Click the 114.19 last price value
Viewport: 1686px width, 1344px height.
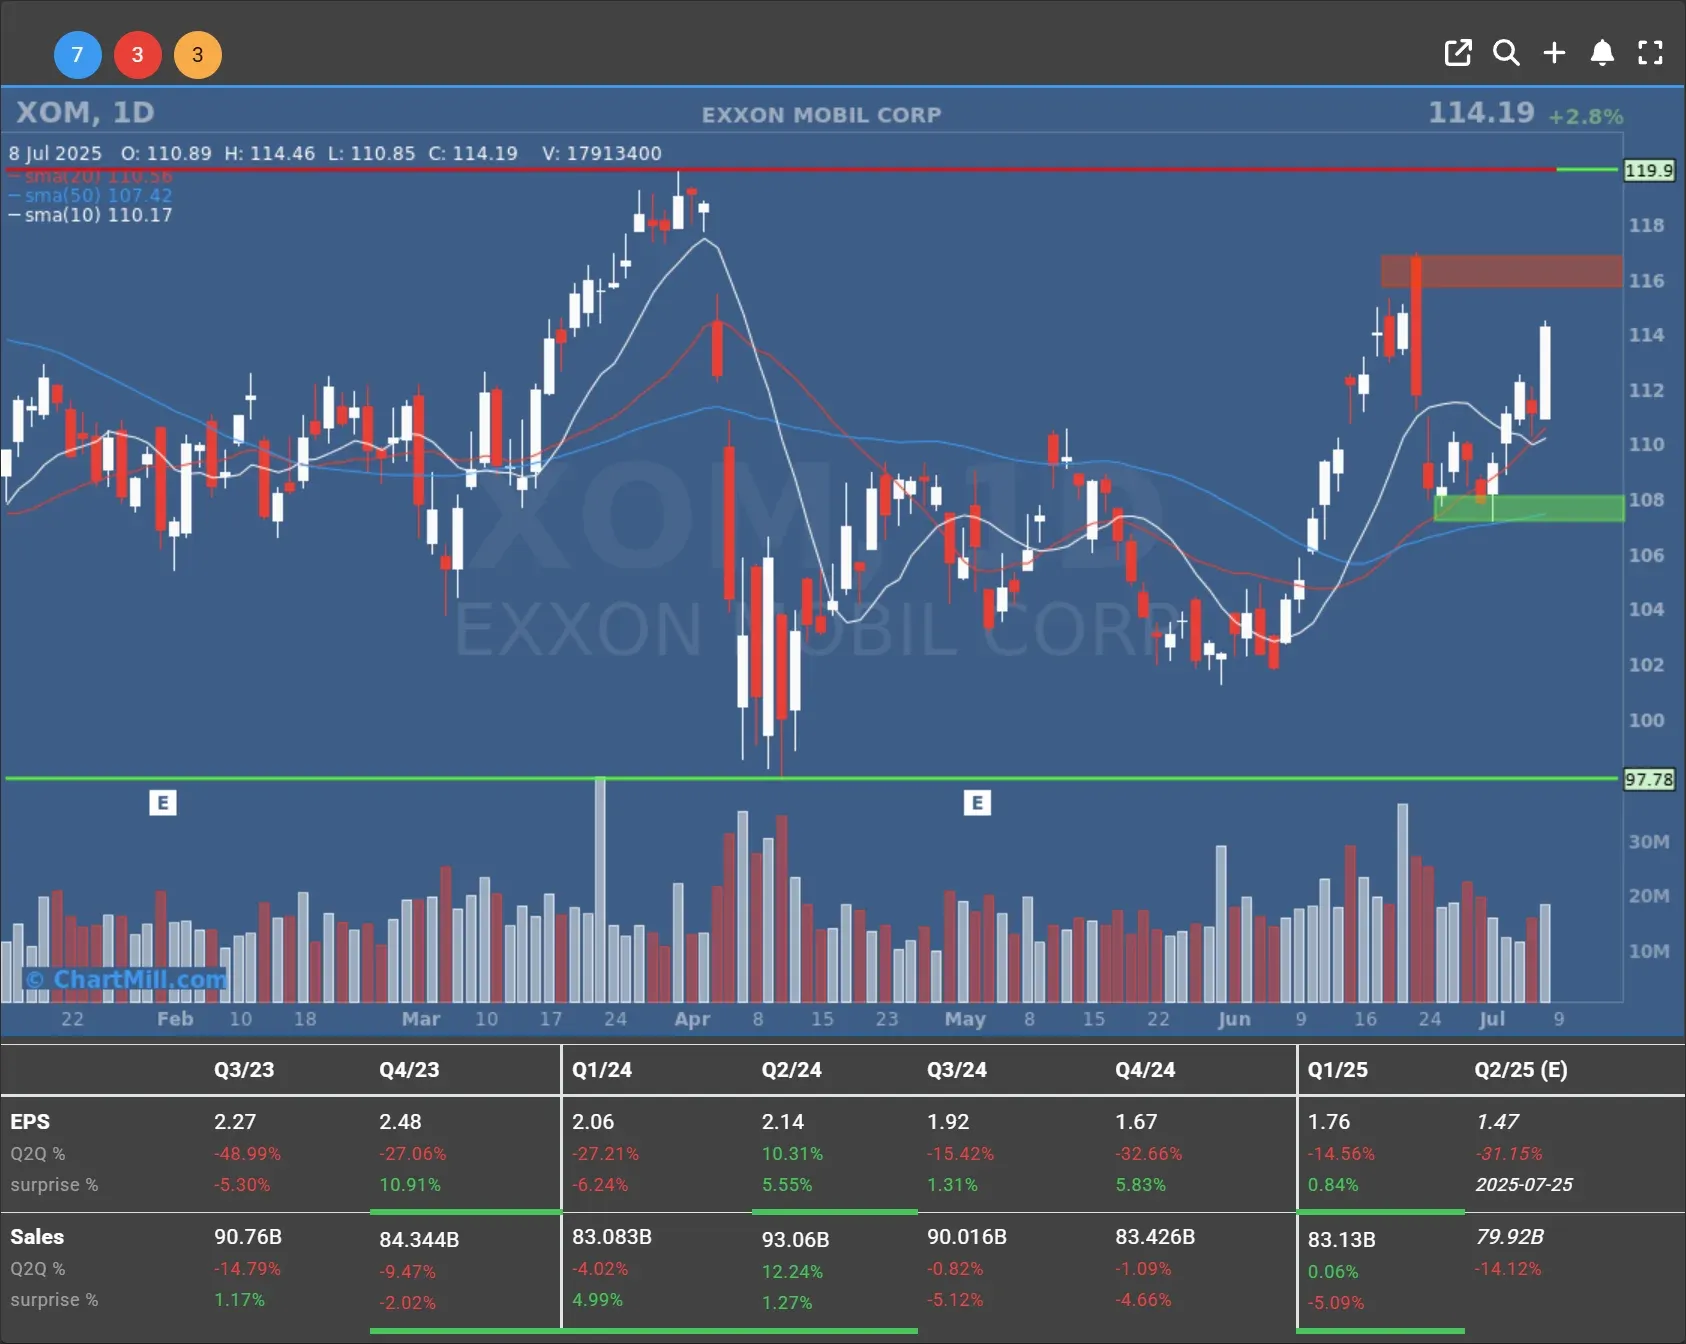coord(1480,112)
